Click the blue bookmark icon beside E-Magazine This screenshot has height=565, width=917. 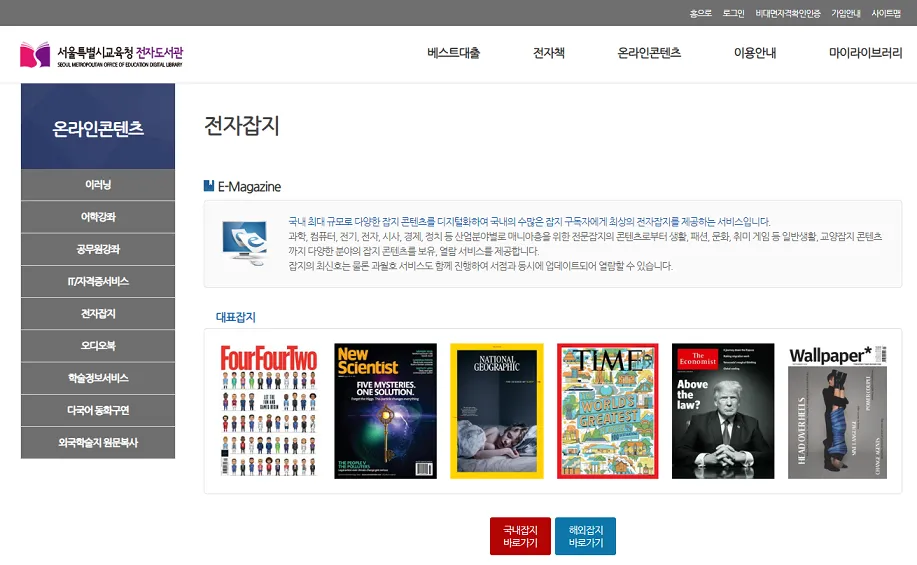tap(209, 185)
